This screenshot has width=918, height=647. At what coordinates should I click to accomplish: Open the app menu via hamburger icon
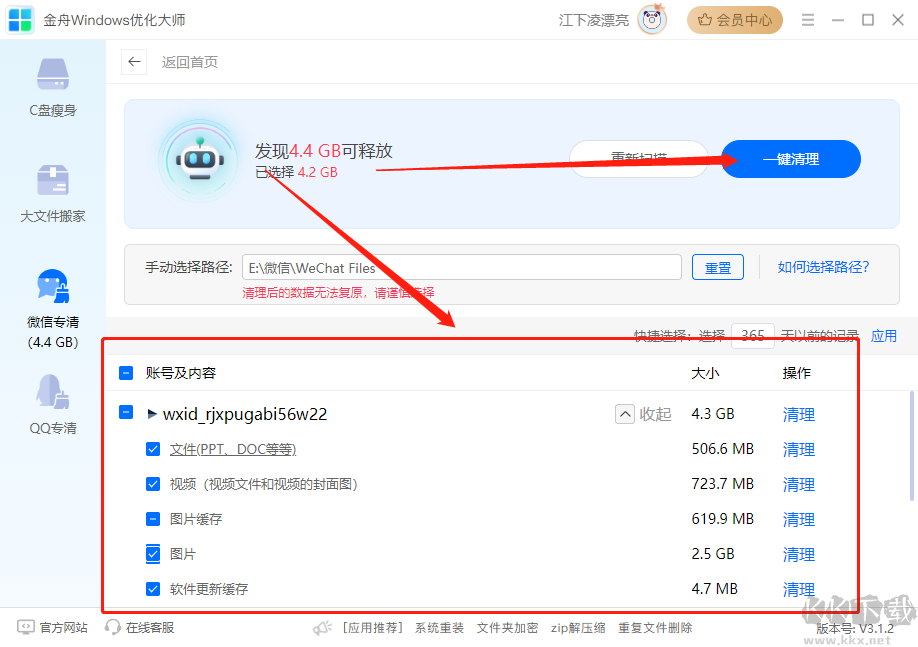(807, 19)
